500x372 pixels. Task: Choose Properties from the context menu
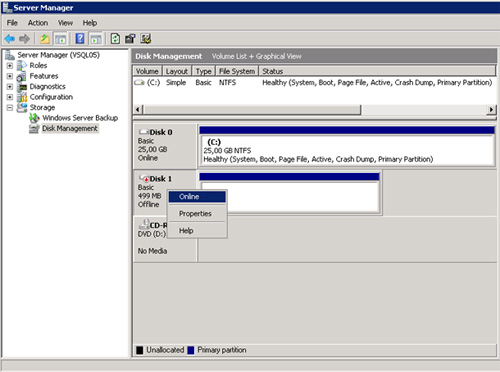pyautogui.click(x=197, y=214)
